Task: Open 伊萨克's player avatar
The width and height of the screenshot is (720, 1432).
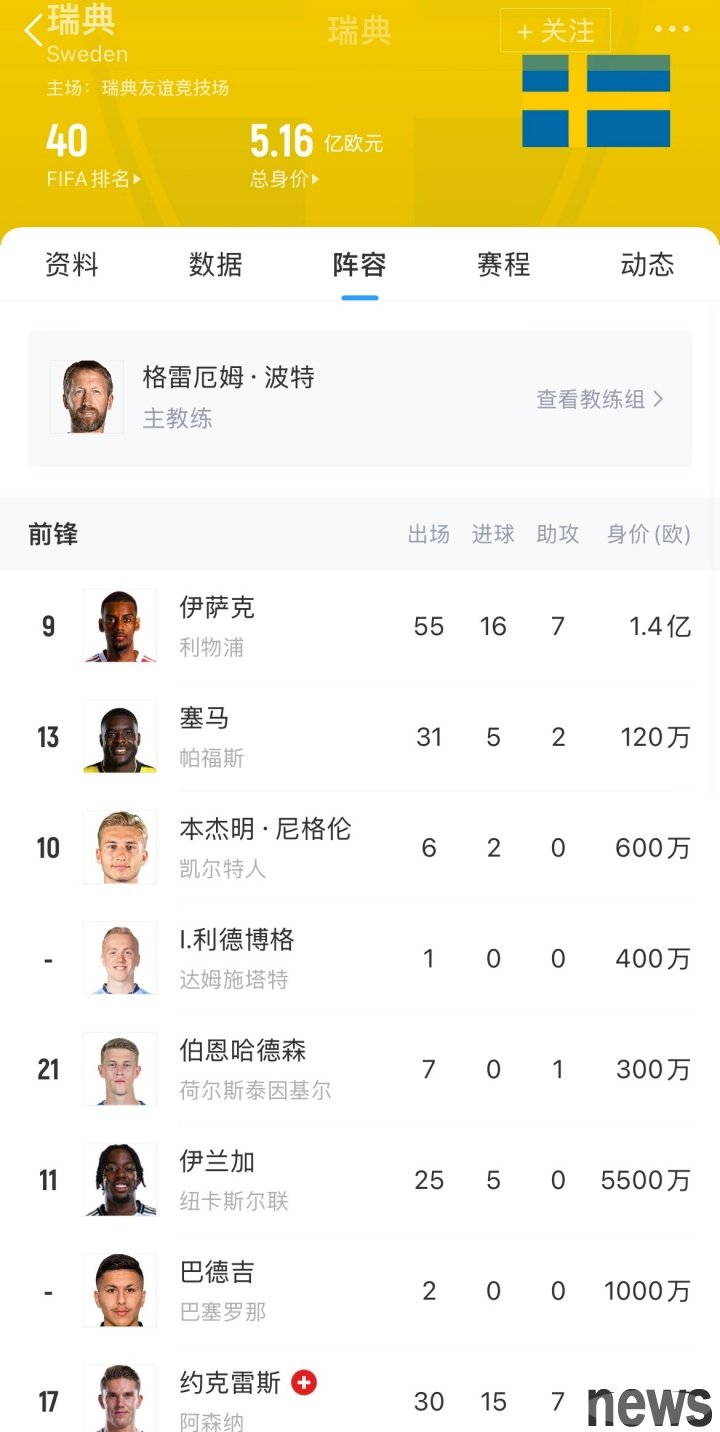Action: [120, 626]
